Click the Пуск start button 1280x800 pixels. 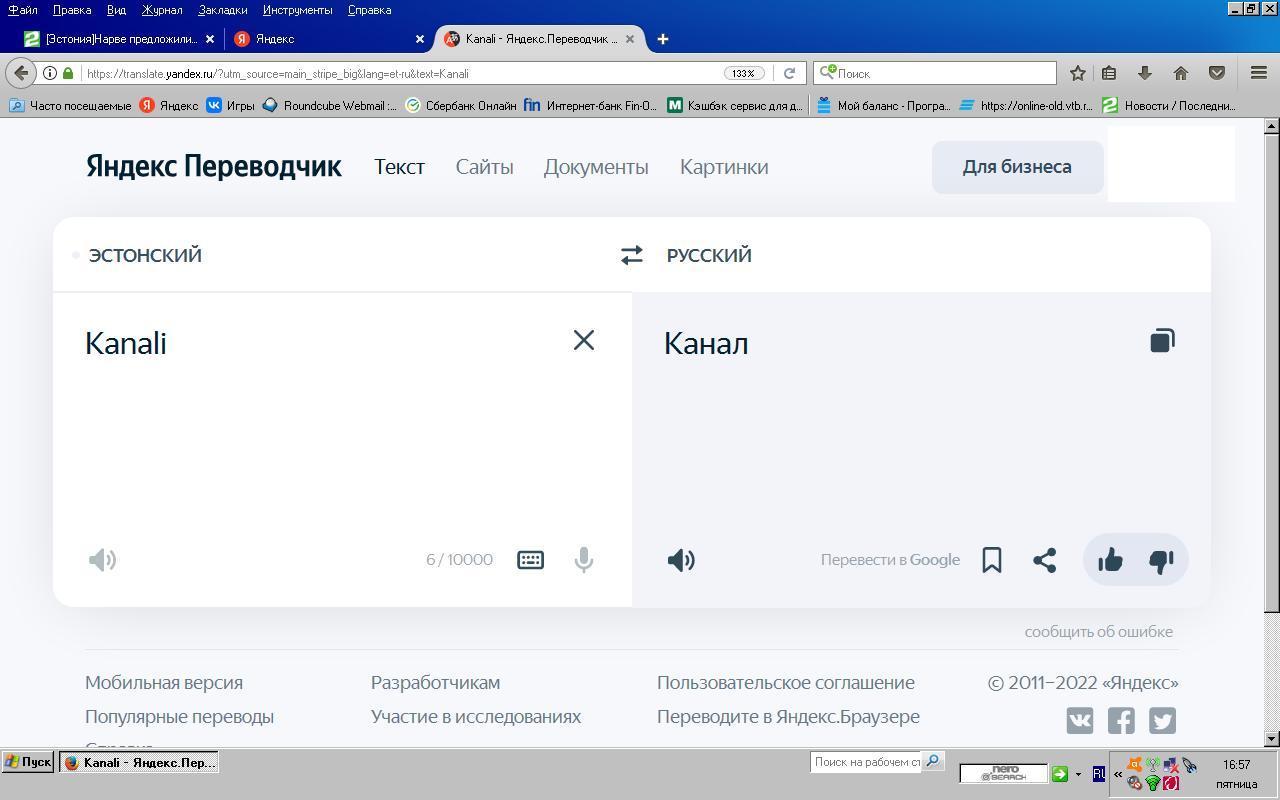pos(28,762)
